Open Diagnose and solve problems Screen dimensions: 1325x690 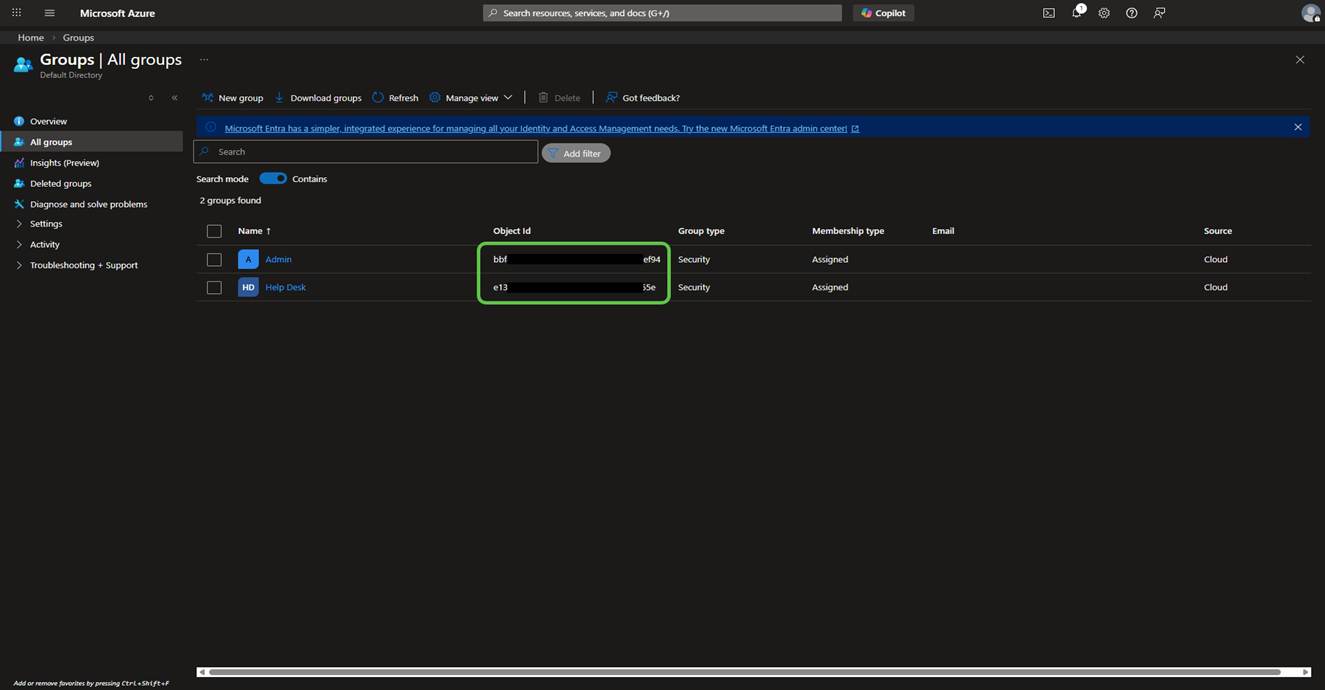pos(88,204)
